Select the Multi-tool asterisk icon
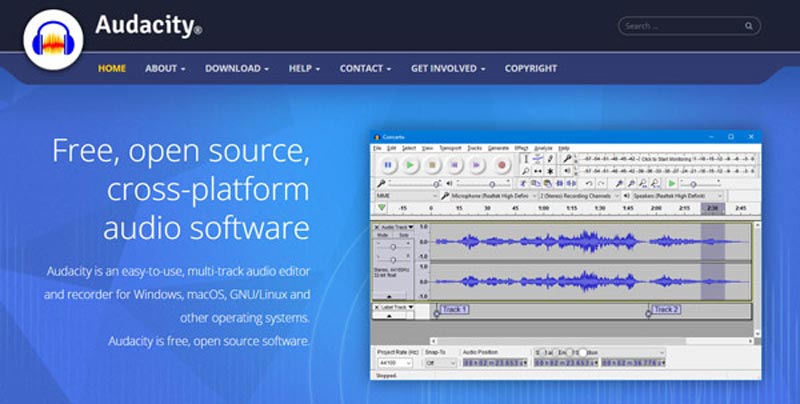 point(550,171)
